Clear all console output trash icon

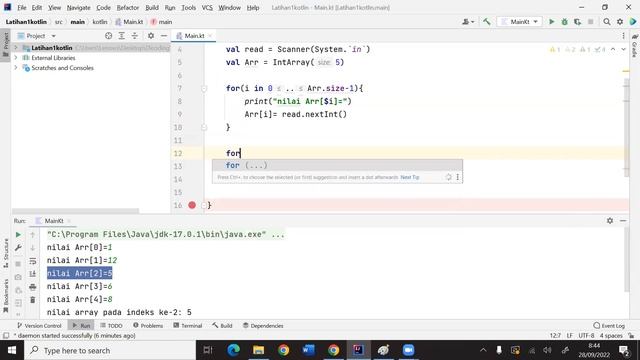(33, 300)
